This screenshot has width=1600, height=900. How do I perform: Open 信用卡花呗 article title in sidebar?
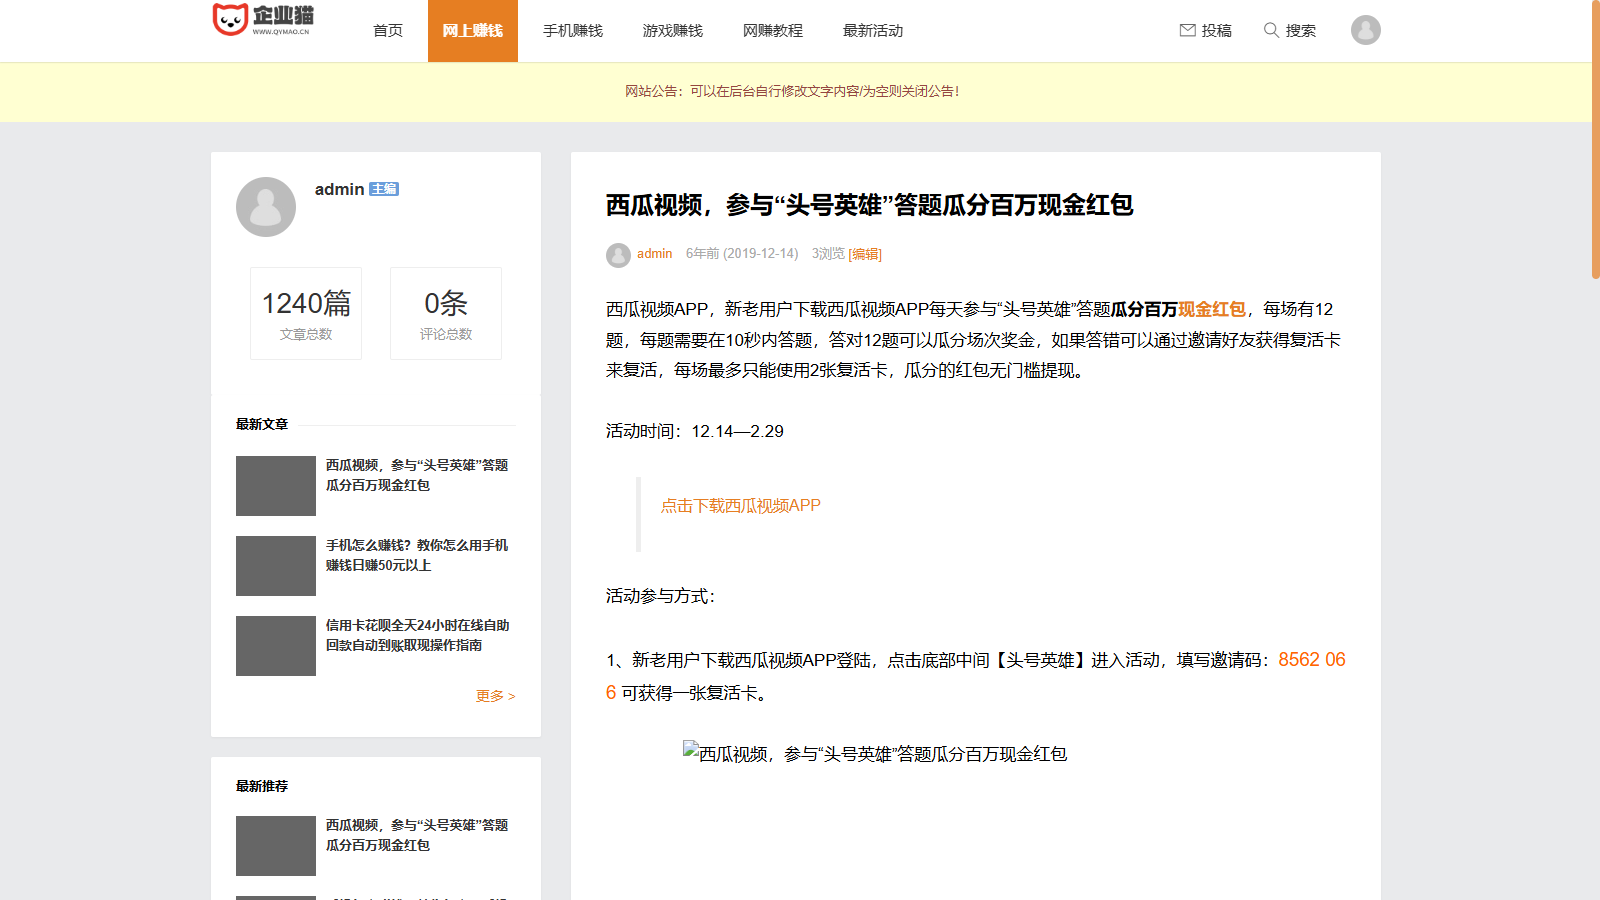click(417, 635)
